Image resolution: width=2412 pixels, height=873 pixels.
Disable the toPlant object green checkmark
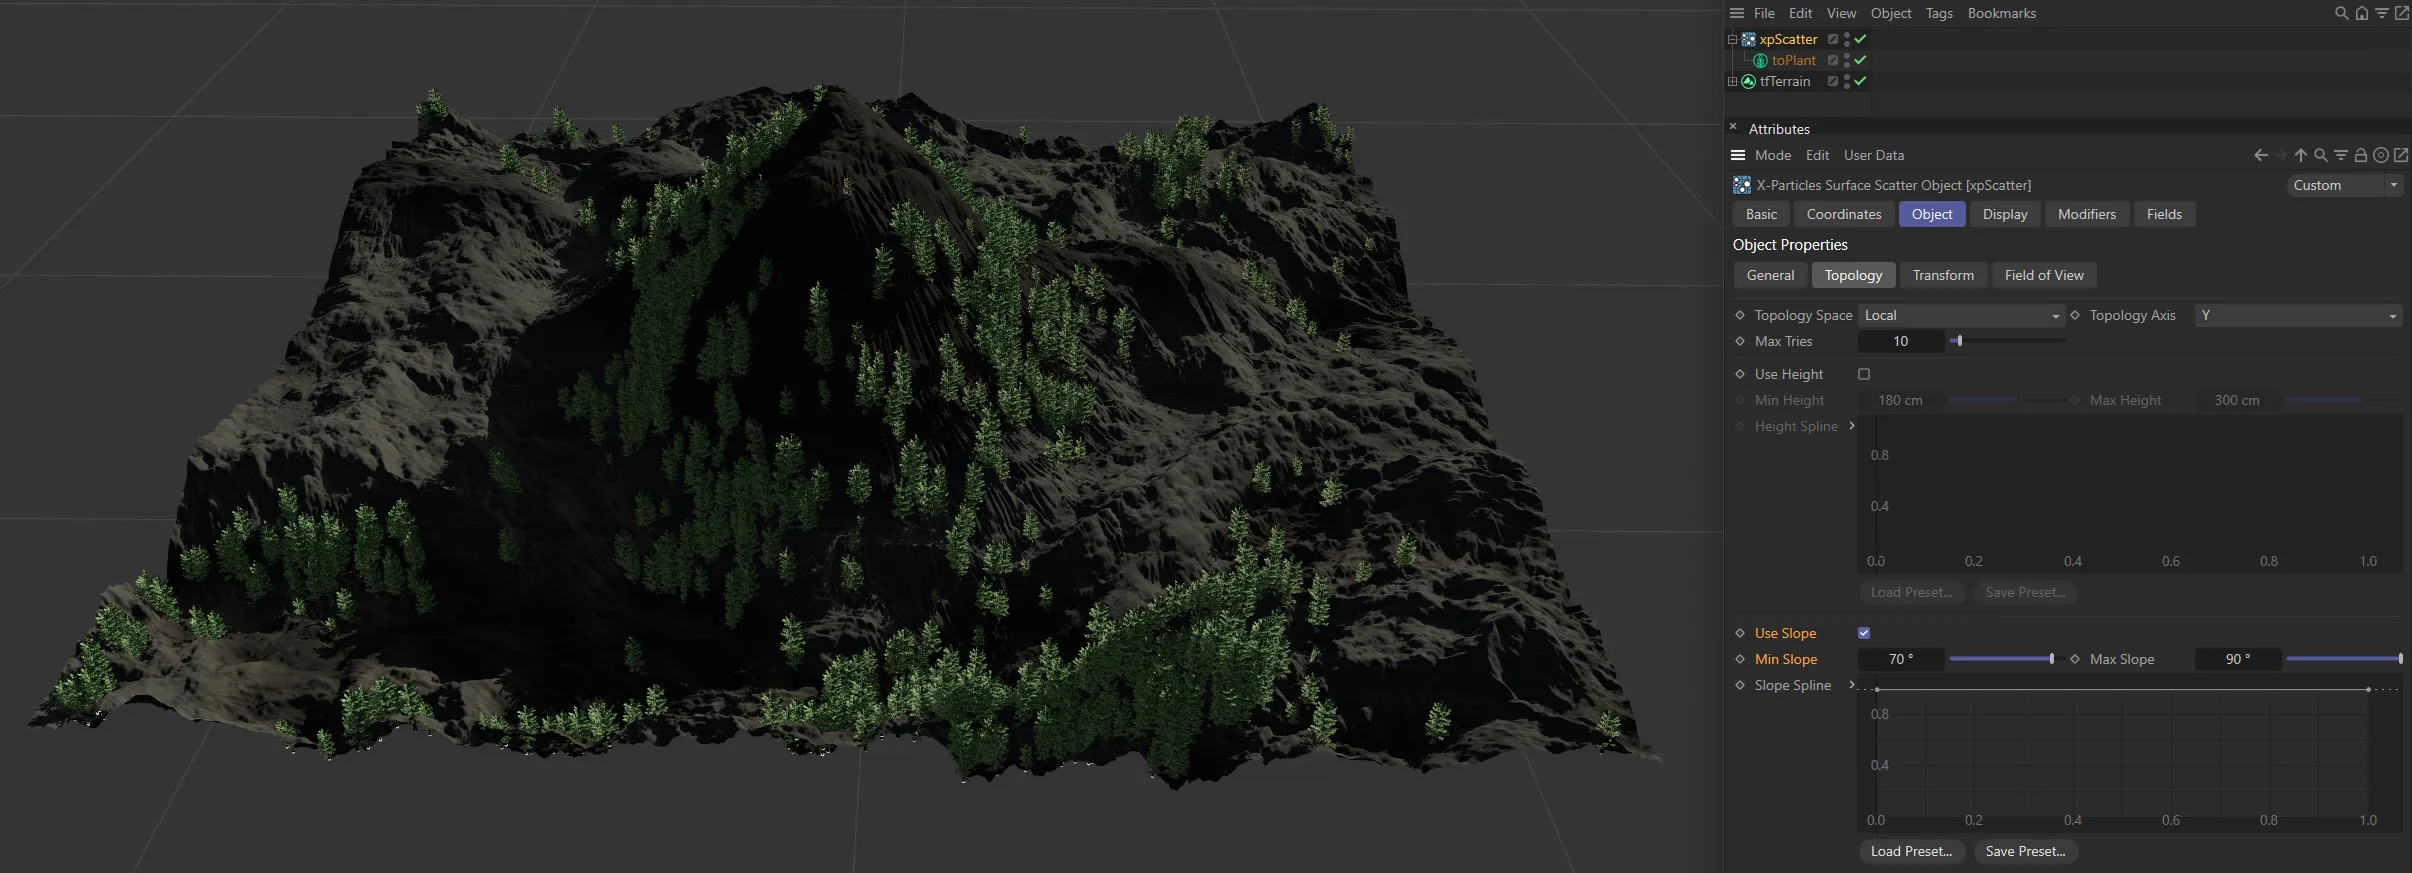1860,60
